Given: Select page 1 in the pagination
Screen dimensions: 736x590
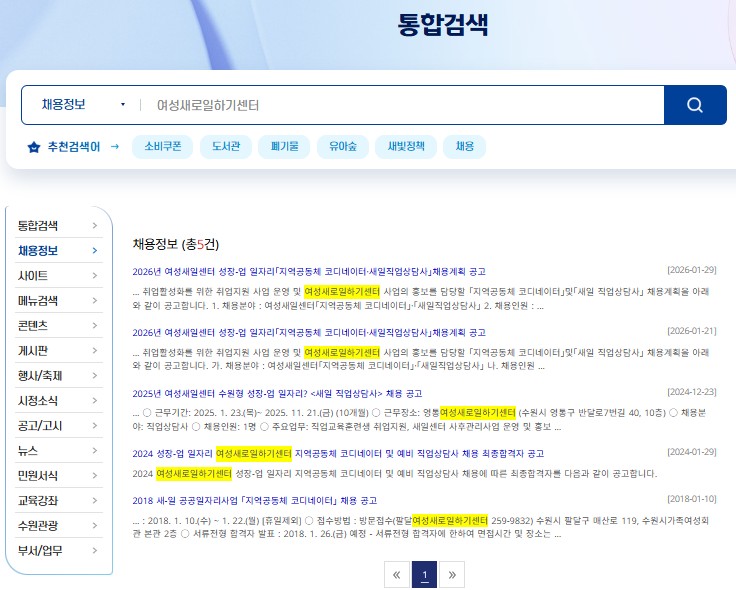Looking at the screenshot, I should (424, 575).
